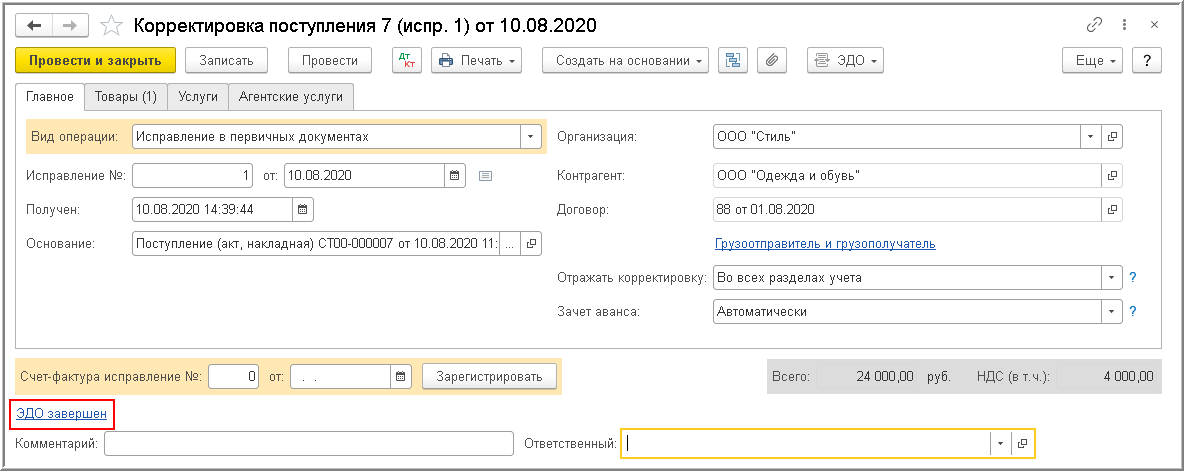Open the document structure icon
The height and width of the screenshot is (471, 1184).
coord(735,60)
